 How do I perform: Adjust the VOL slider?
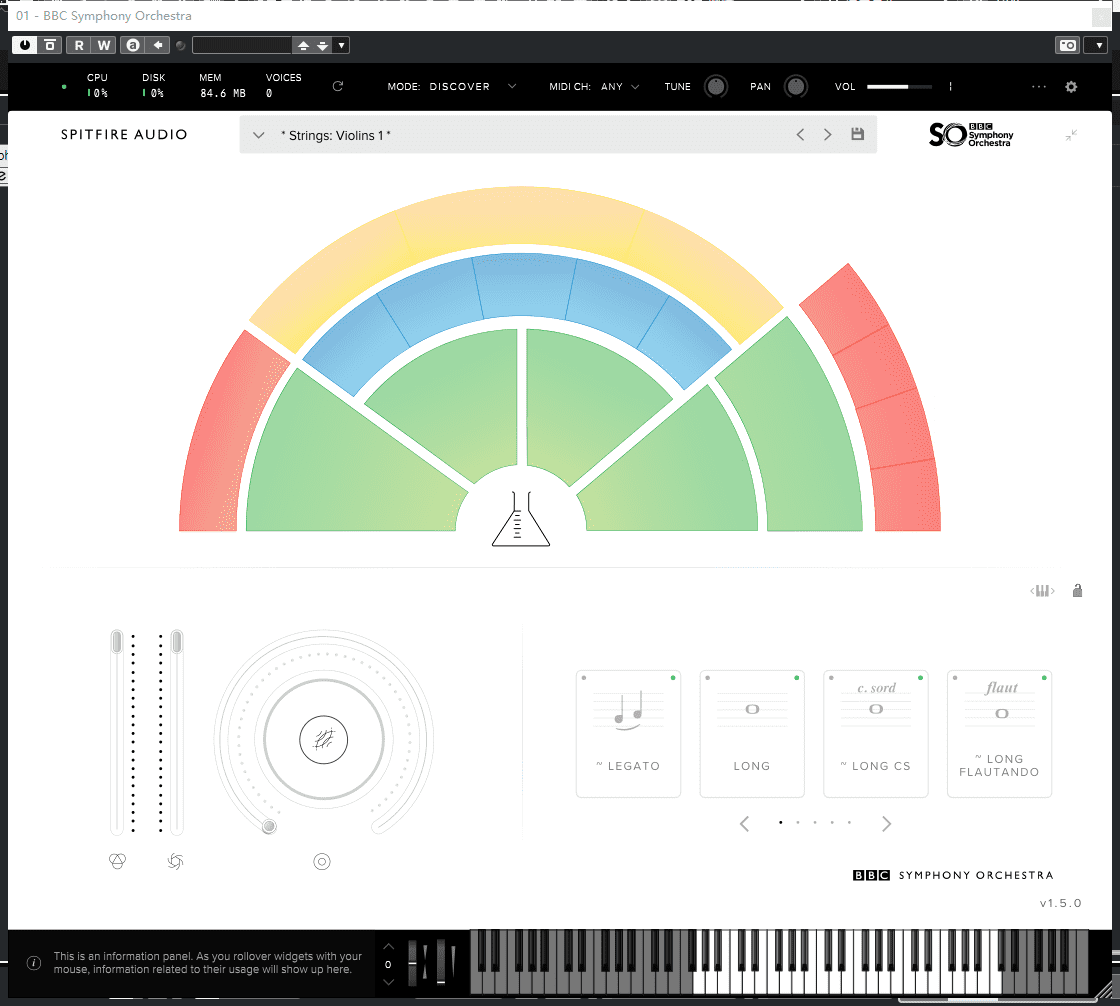[899, 87]
